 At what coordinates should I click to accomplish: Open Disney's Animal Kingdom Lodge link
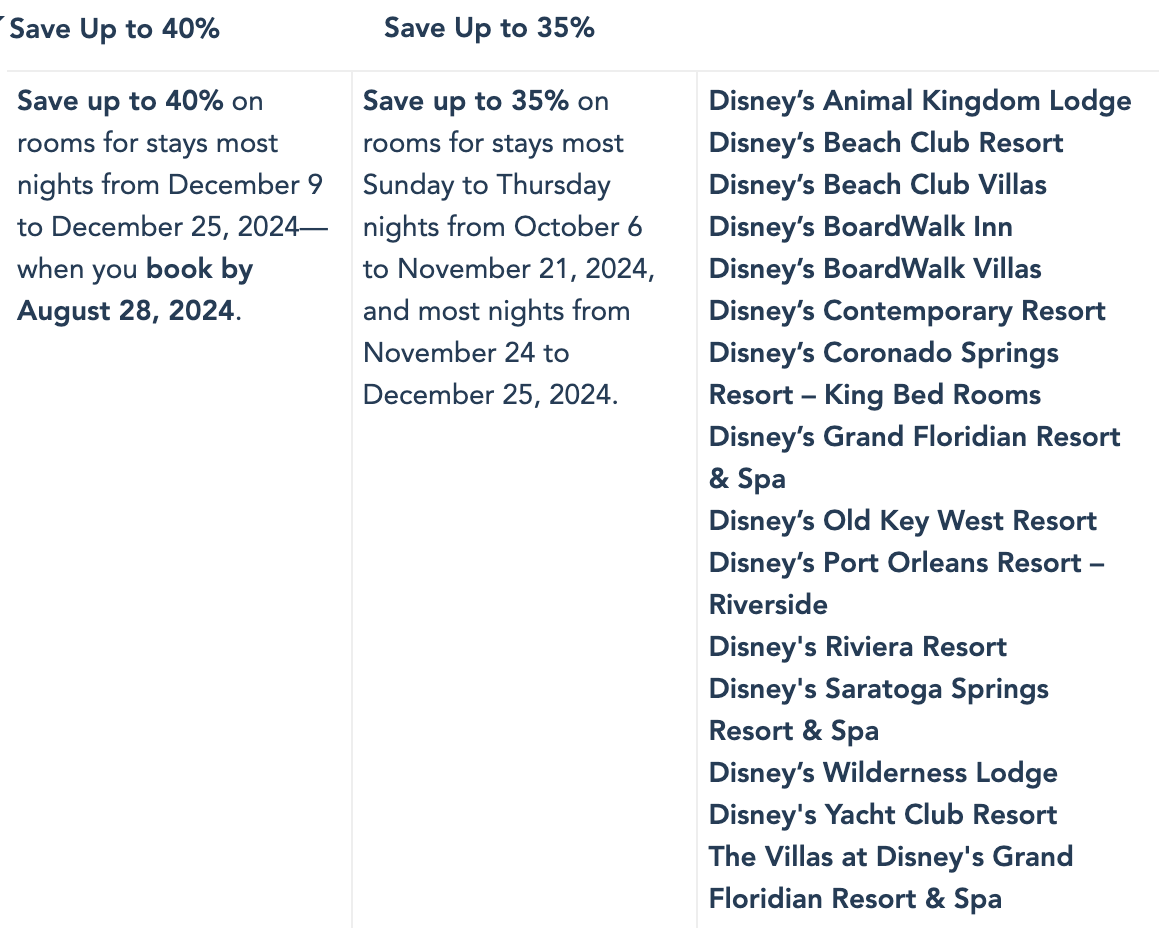click(920, 102)
